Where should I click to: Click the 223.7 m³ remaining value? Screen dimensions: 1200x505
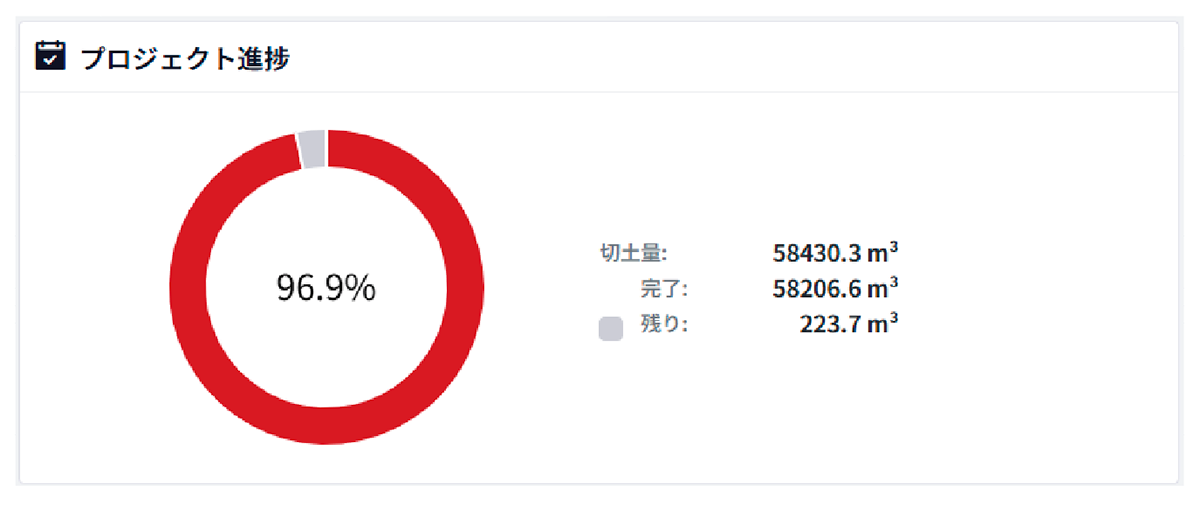click(848, 324)
